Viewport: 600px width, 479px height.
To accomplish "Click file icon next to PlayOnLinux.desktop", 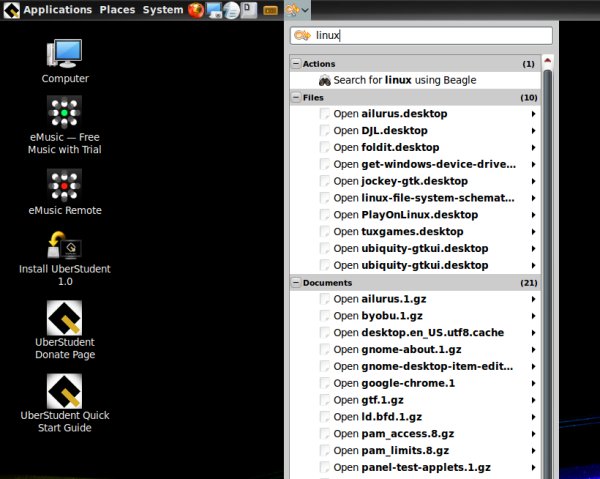I will click(x=324, y=215).
